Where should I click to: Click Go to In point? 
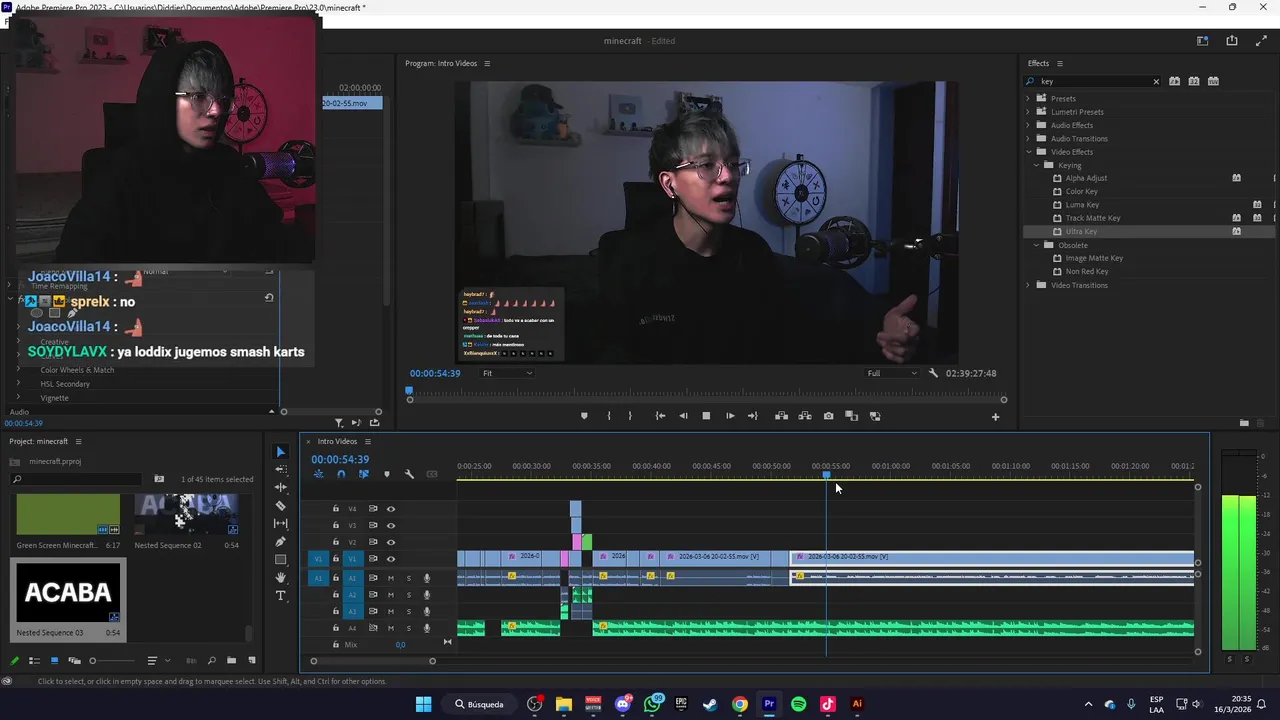(660, 416)
